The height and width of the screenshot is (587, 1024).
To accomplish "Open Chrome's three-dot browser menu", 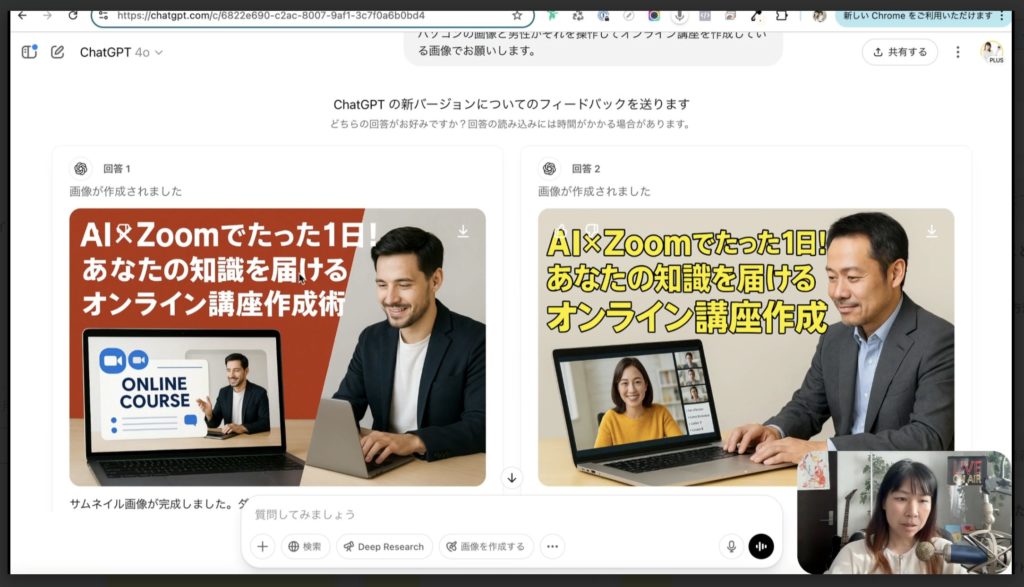I will pos(1002,15).
